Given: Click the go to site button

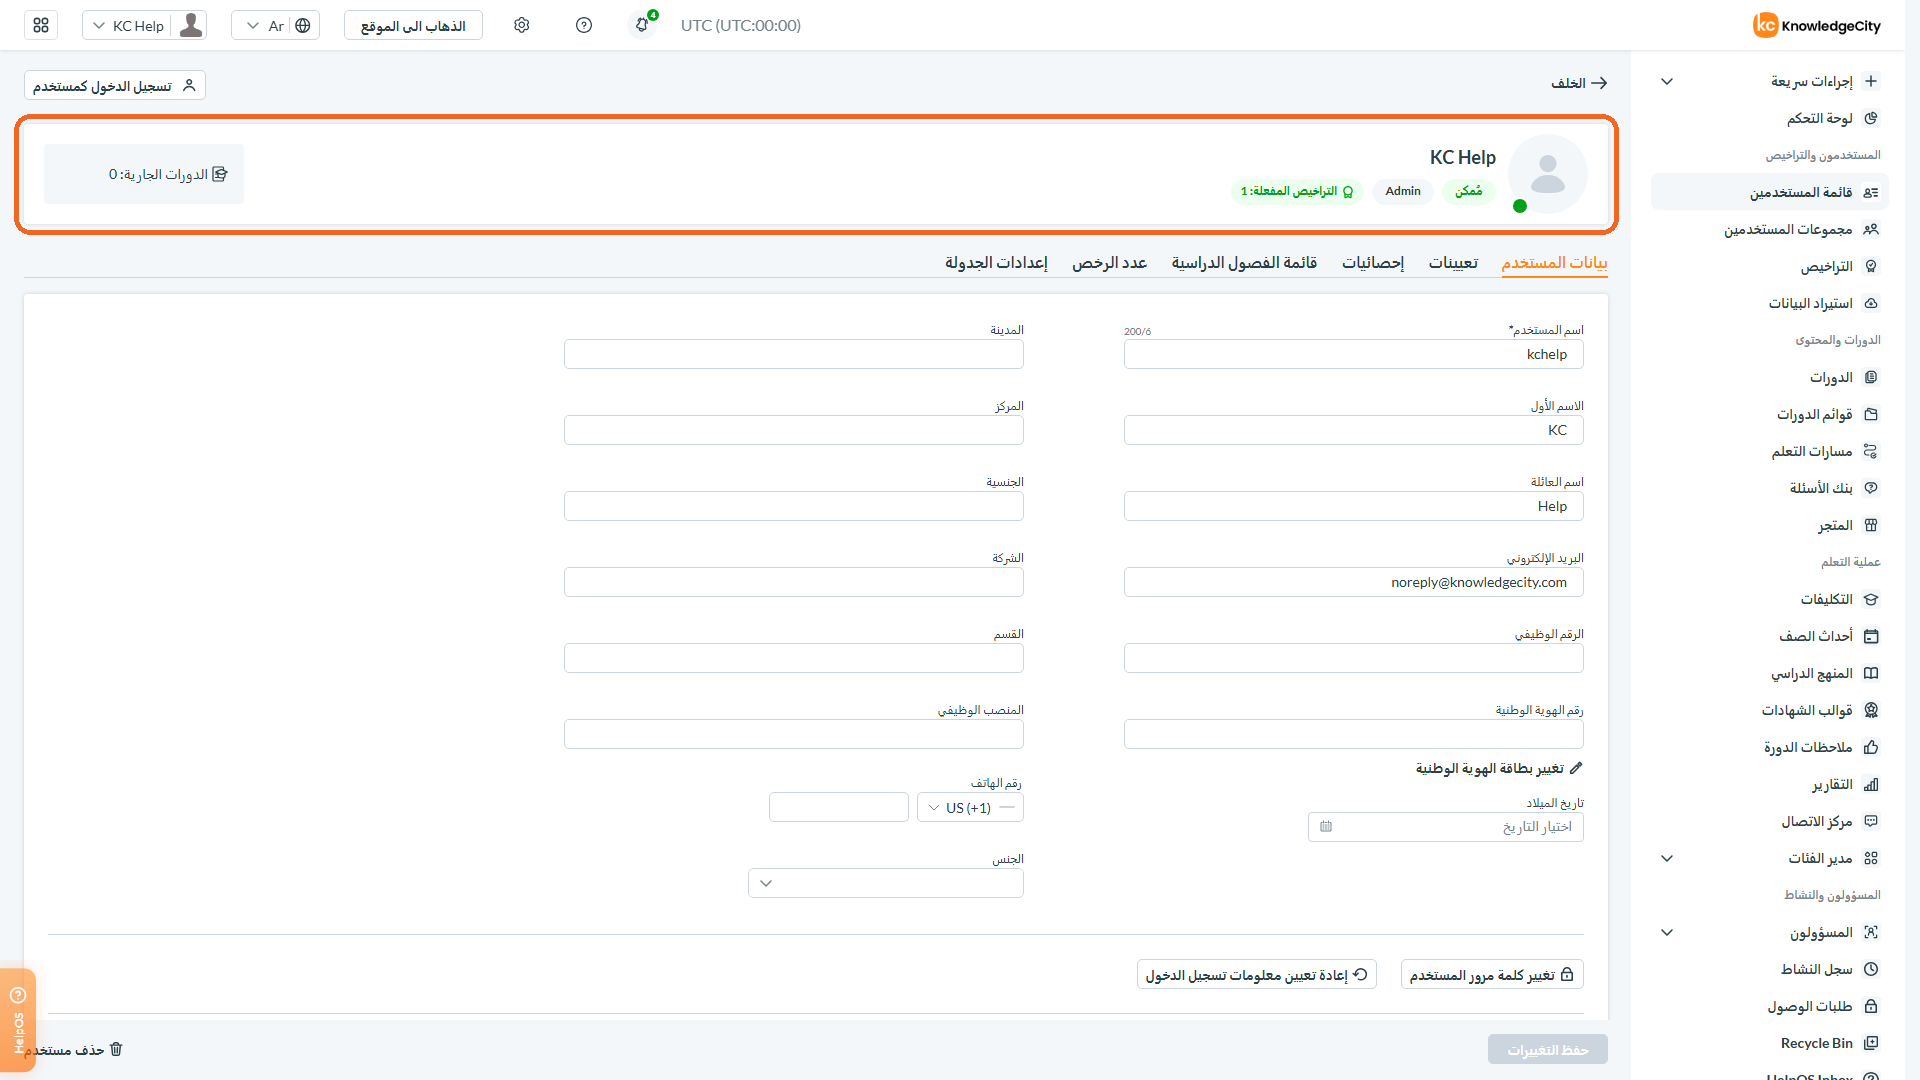Looking at the screenshot, I should pos(413,25).
